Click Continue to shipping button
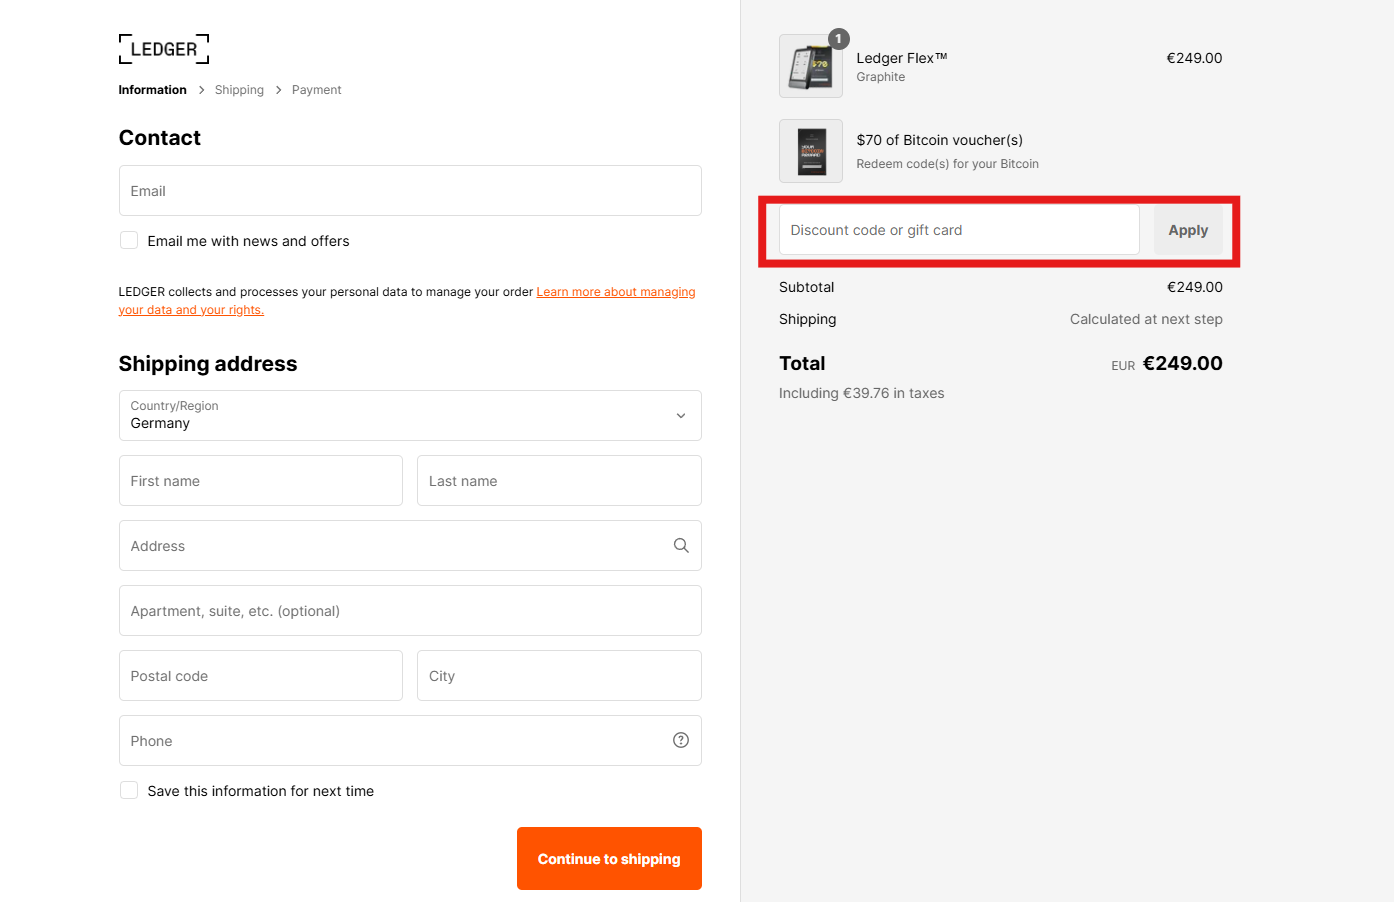The image size is (1394, 902). click(609, 858)
